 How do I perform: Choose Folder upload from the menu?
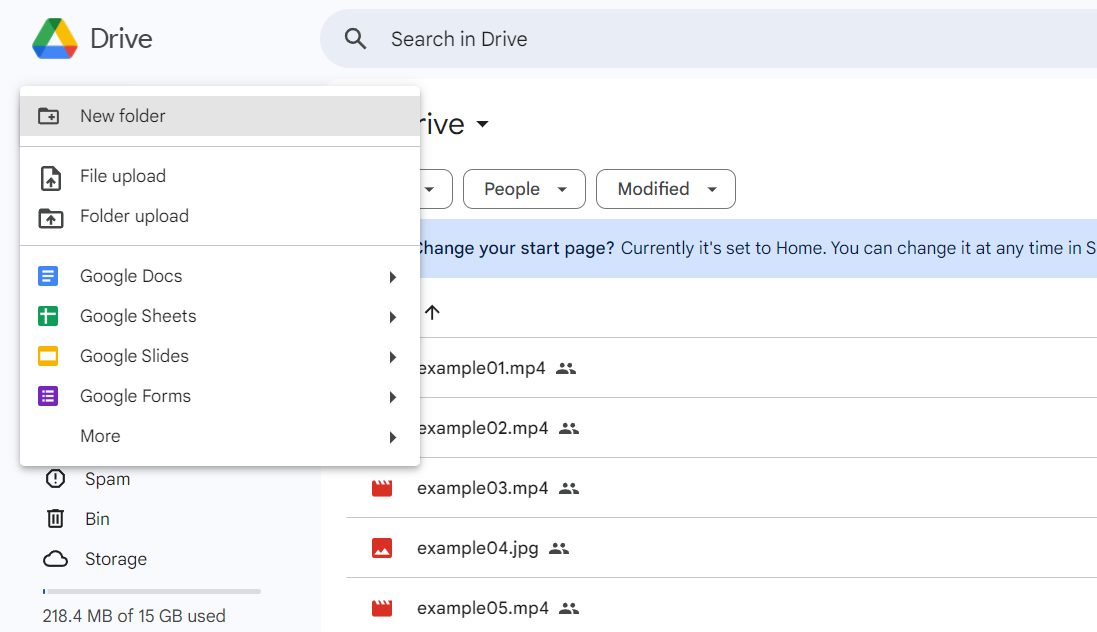coord(220,216)
